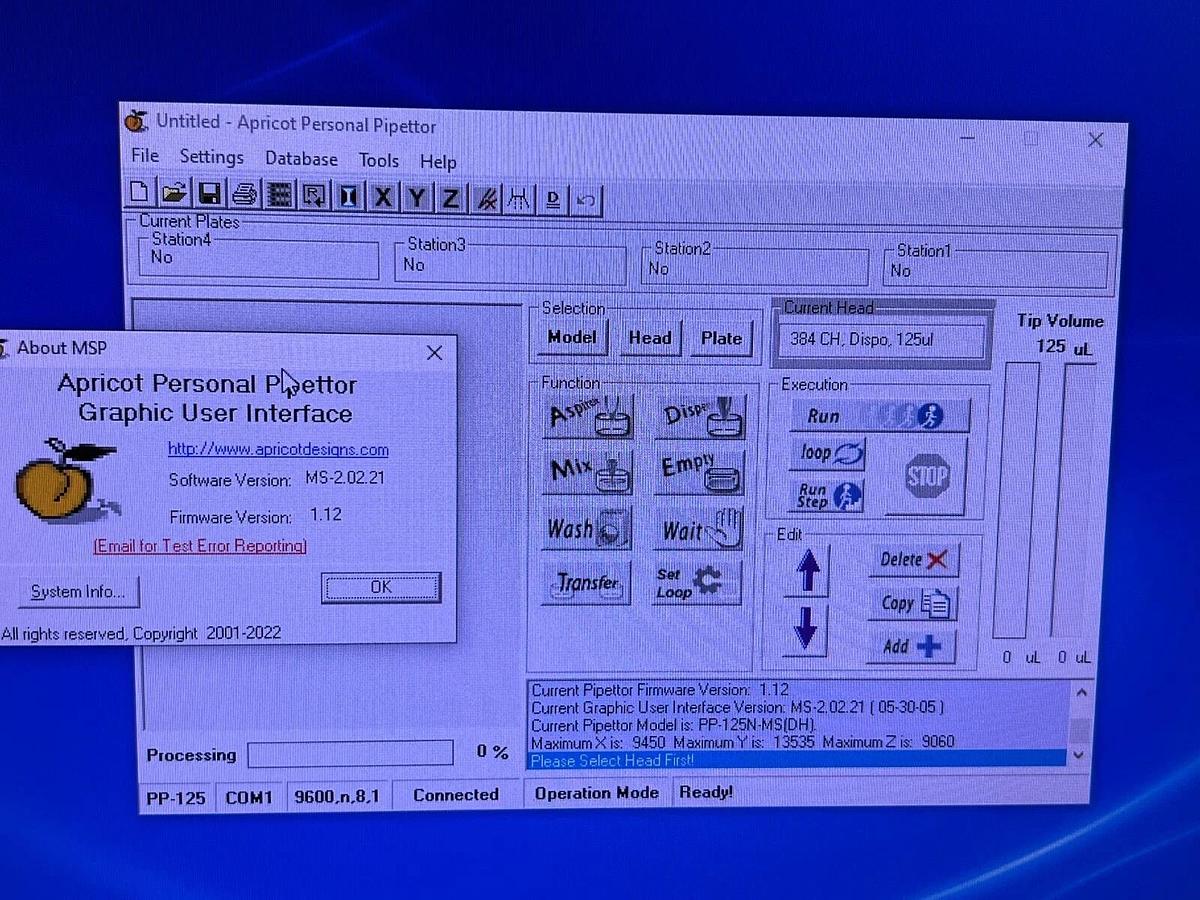Open the File menu
This screenshot has height=900, width=1200.
coord(145,156)
